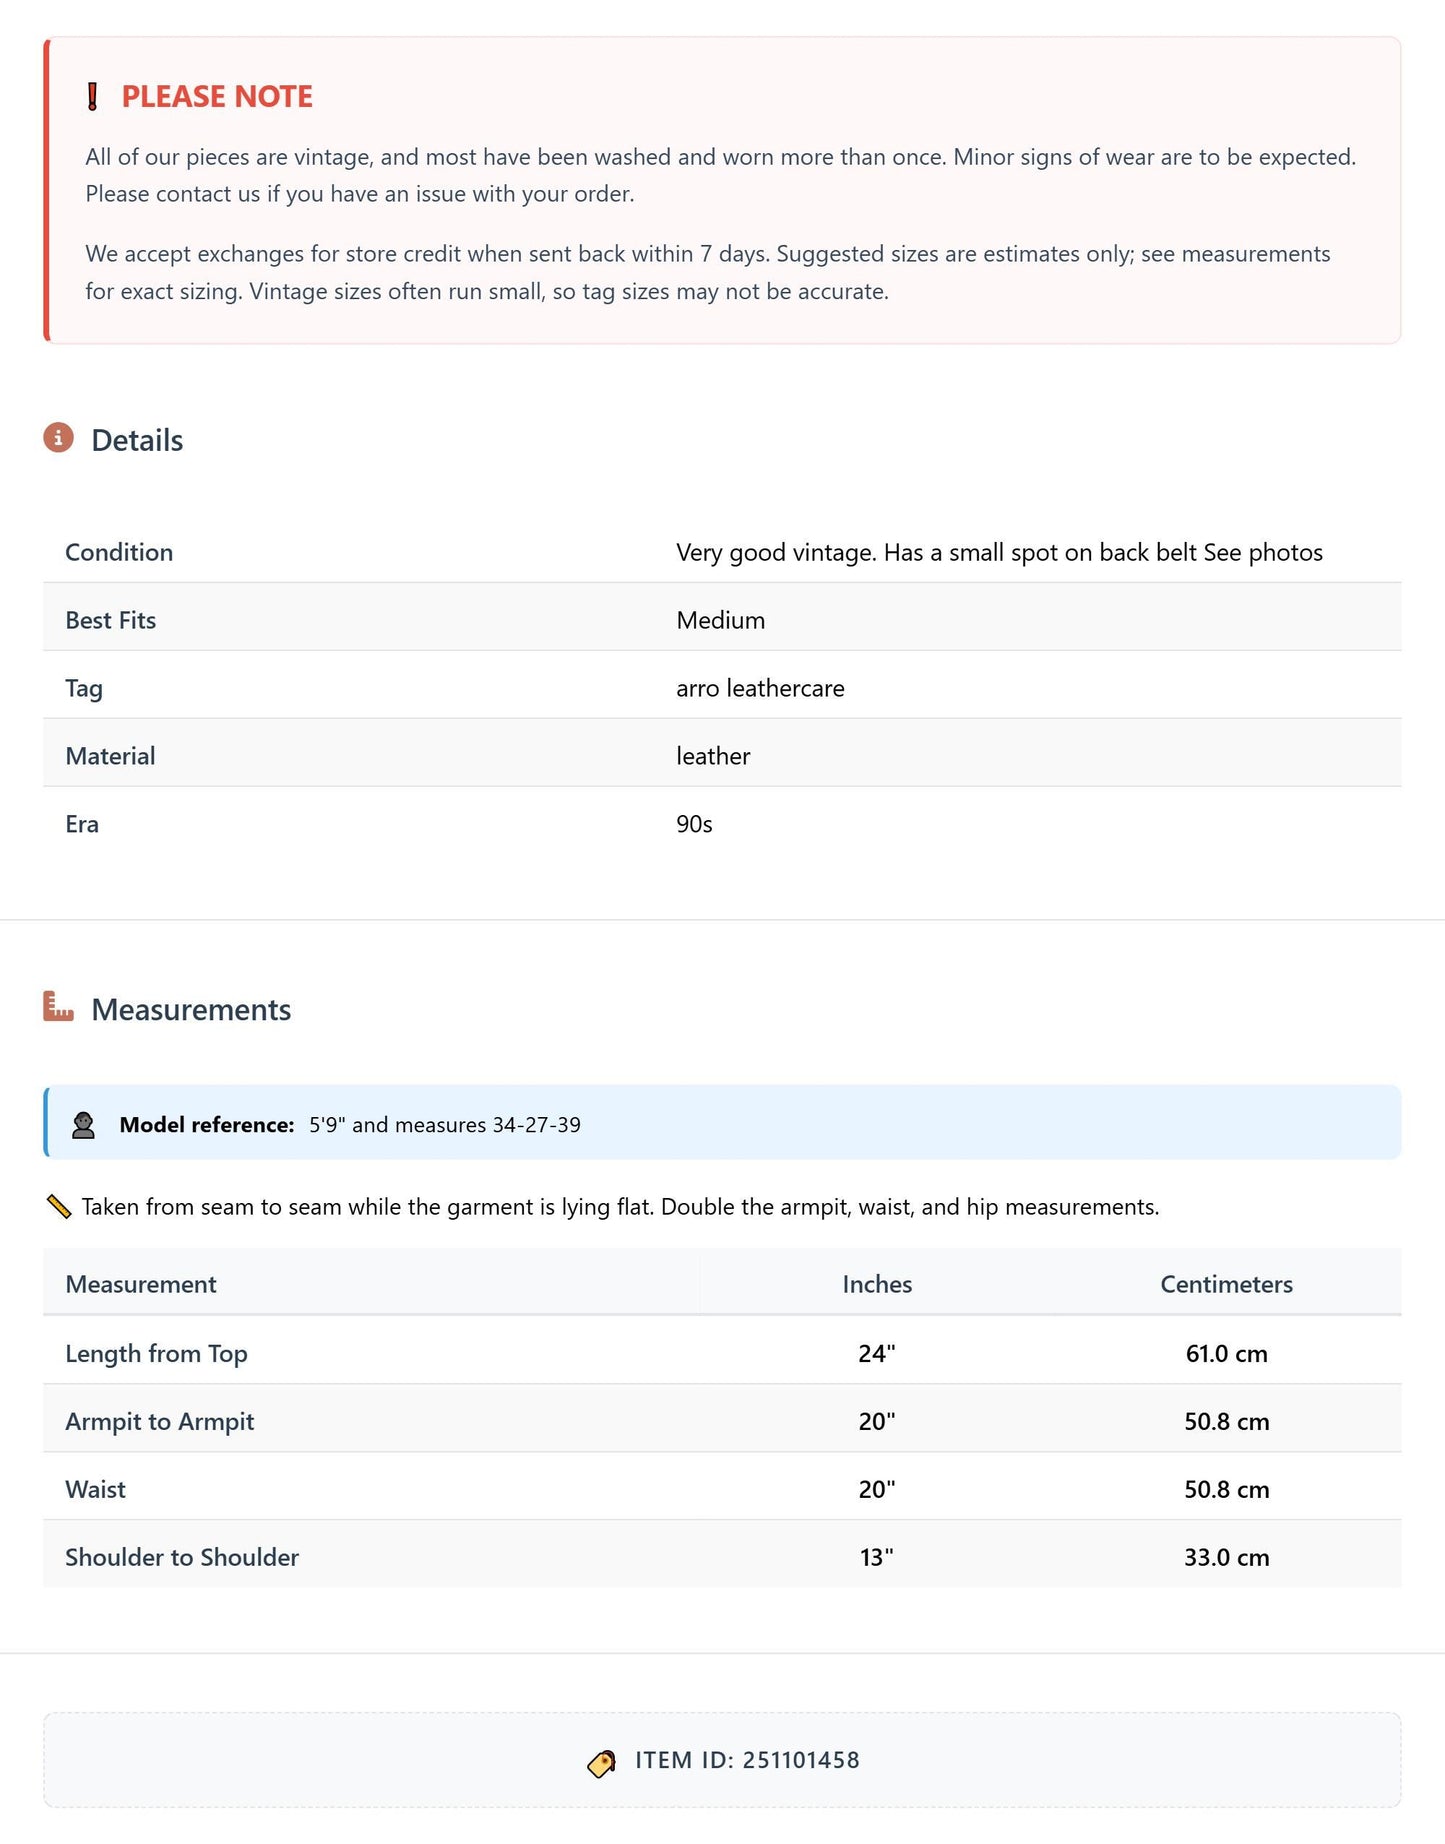Click the leather material value
Screen dimensions: 1445x1844
(x=713, y=757)
